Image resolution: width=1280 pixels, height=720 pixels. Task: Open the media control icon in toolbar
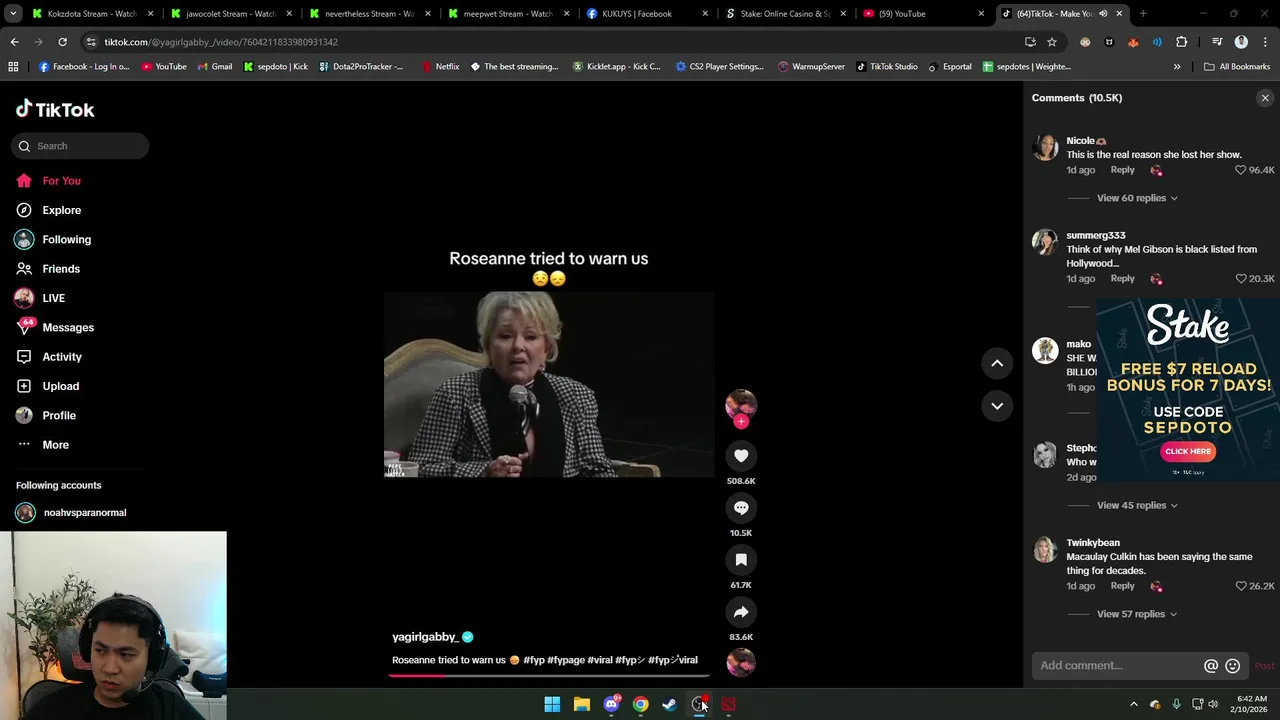1217,42
